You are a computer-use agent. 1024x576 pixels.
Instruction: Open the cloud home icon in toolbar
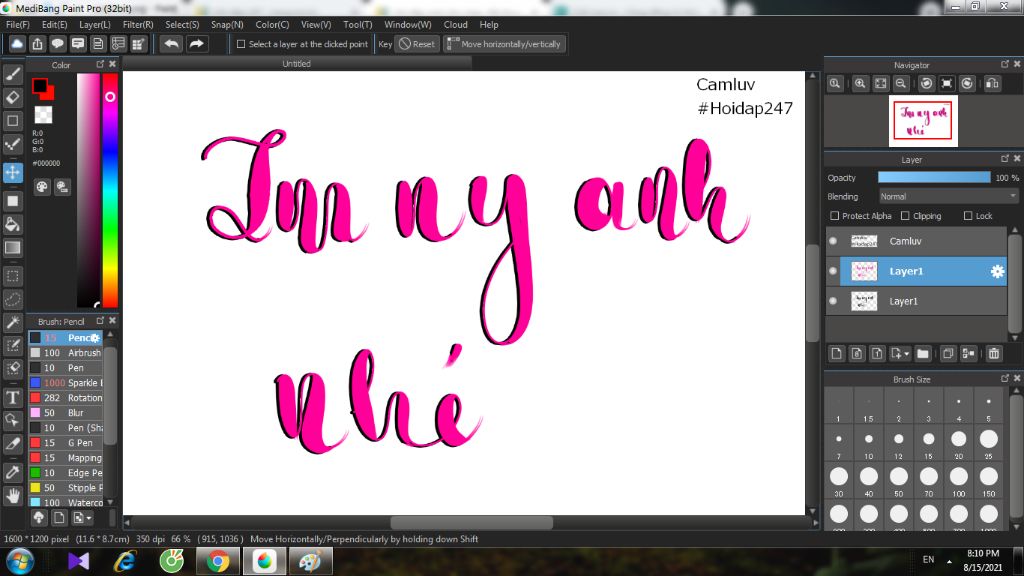17,44
